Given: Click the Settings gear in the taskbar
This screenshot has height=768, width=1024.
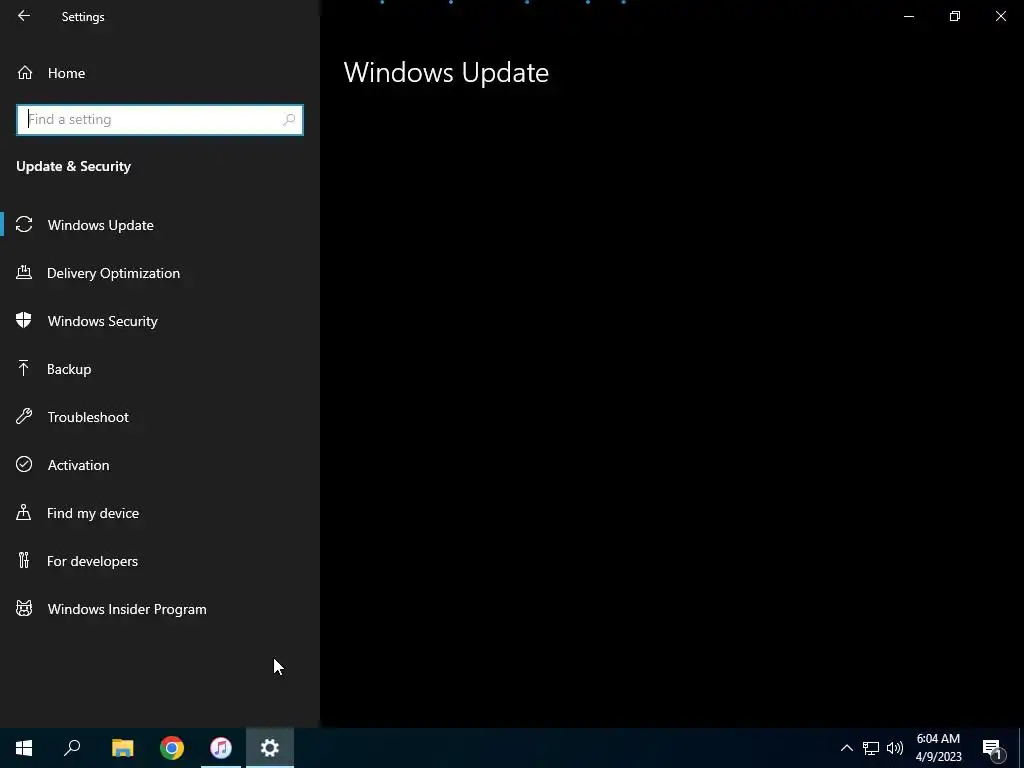Looking at the screenshot, I should (x=270, y=748).
